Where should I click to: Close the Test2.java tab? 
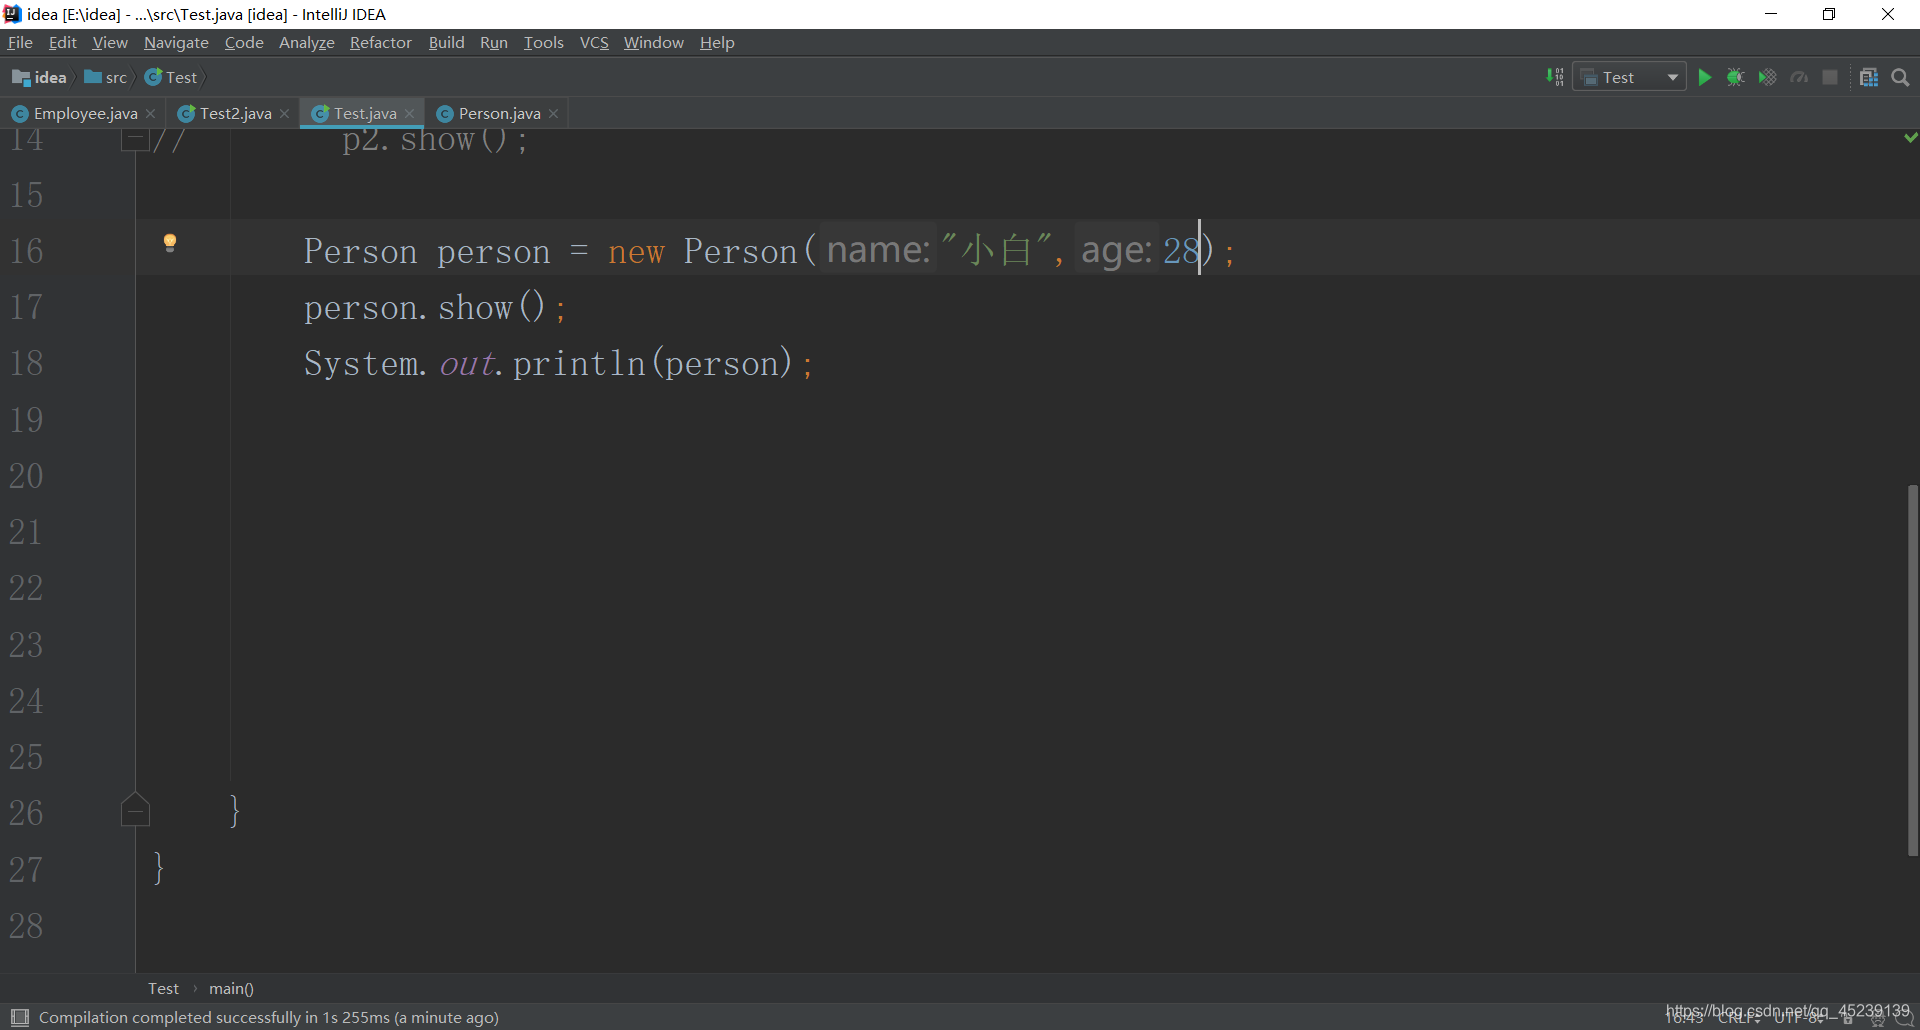(x=284, y=113)
